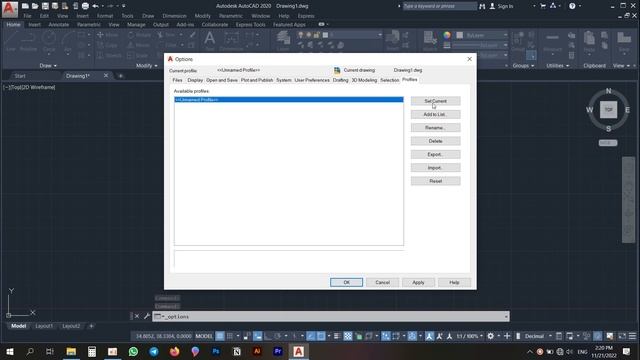This screenshot has width=640, height=360.
Task: Click the Help question mark icon in the title bar
Action: 572,6
